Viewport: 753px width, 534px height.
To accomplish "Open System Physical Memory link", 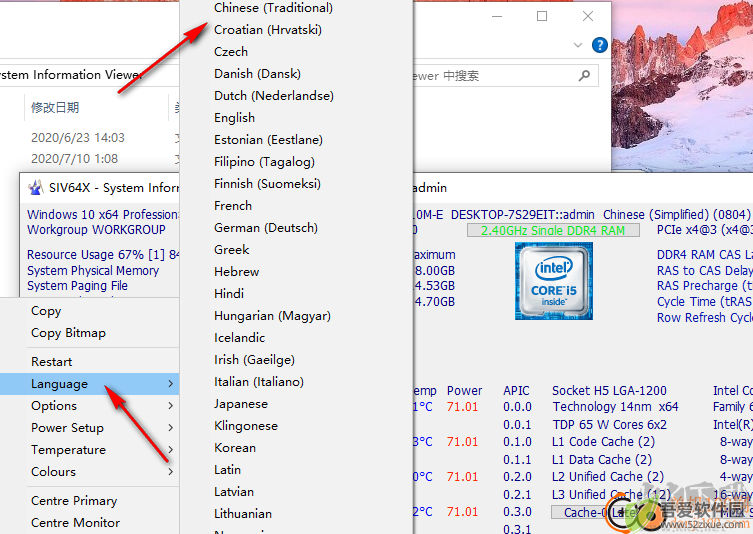I will pos(93,271).
